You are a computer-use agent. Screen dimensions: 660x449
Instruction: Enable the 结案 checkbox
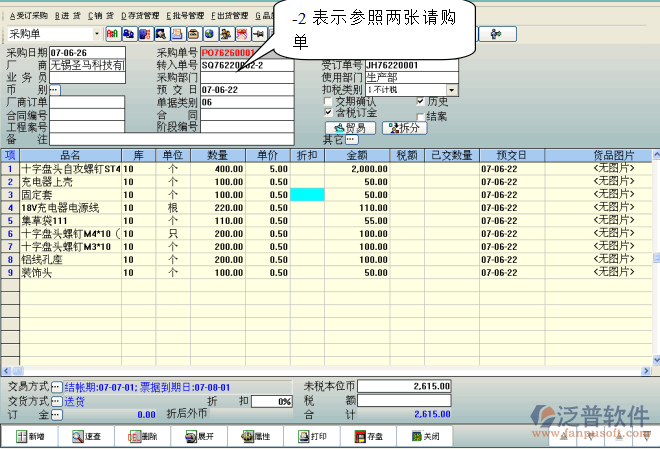418,116
